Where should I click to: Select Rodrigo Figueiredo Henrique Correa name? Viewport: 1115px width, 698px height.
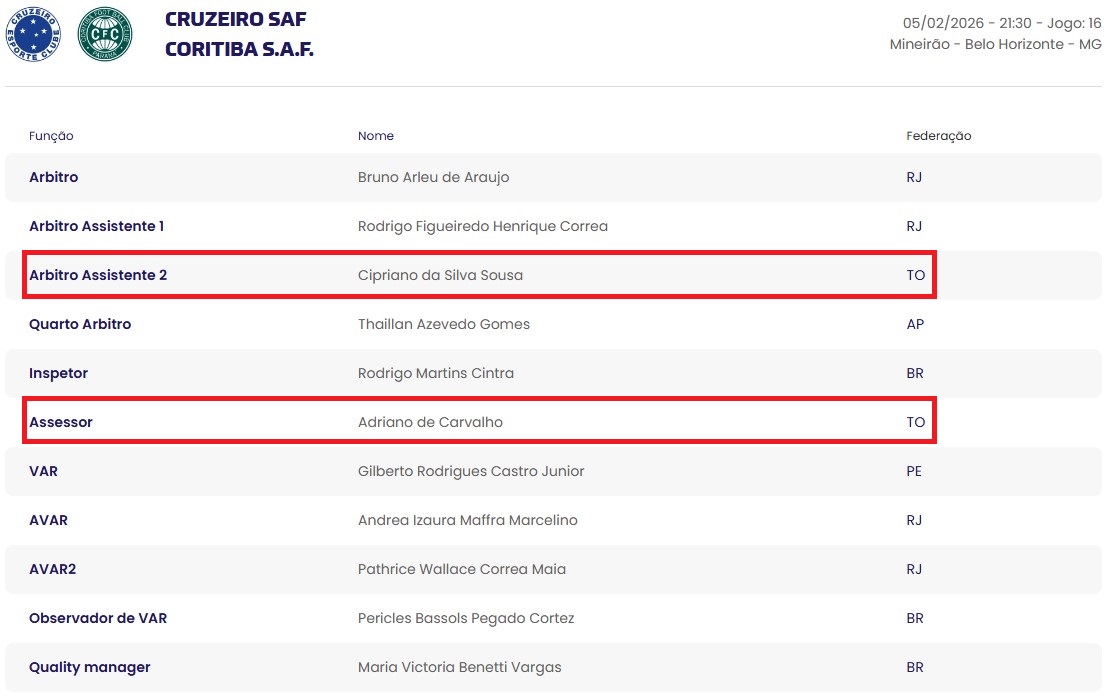(x=482, y=226)
